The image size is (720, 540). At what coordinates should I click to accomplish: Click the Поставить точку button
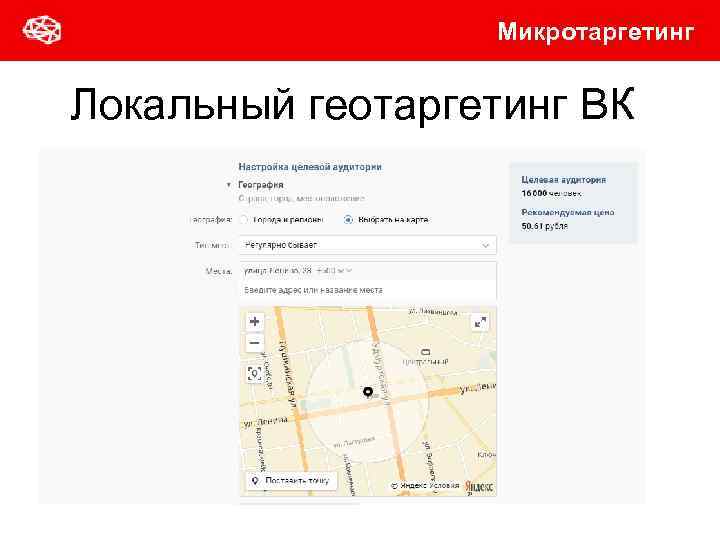pos(292,481)
